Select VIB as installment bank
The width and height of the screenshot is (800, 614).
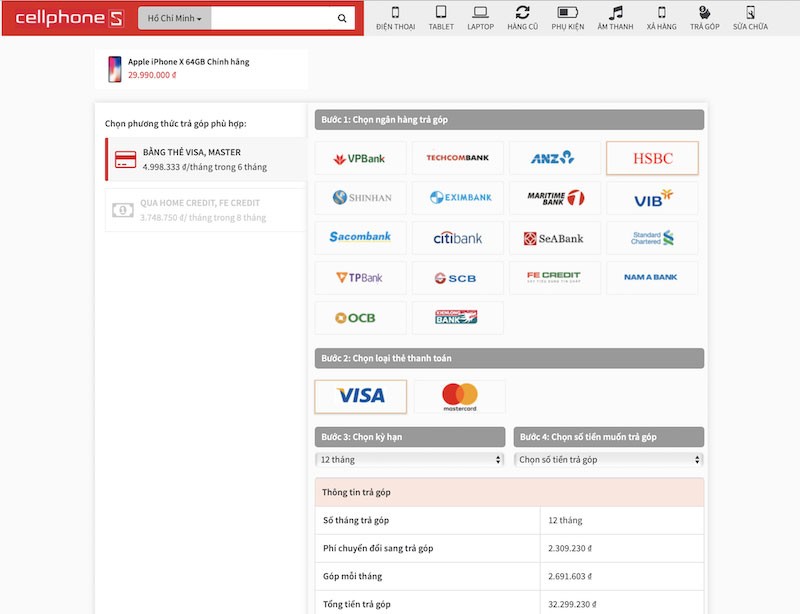[x=652, y=198]
